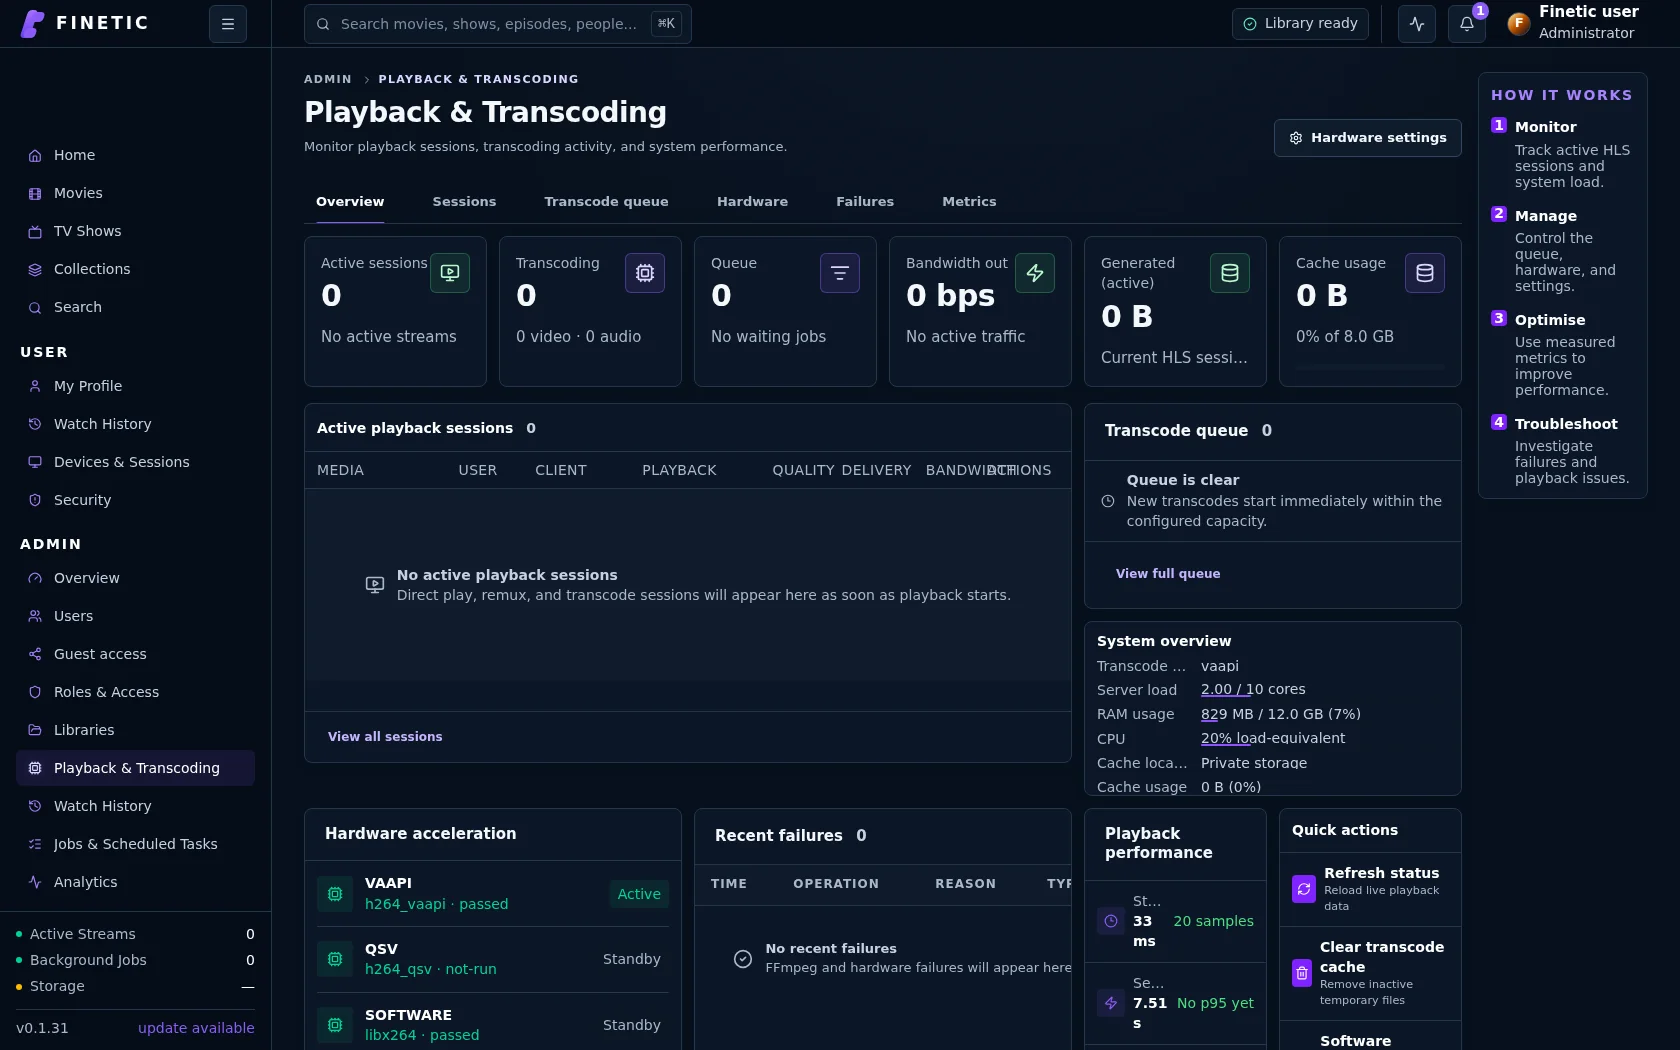Open Guest access in the sidebar

[x=135, y=654]
